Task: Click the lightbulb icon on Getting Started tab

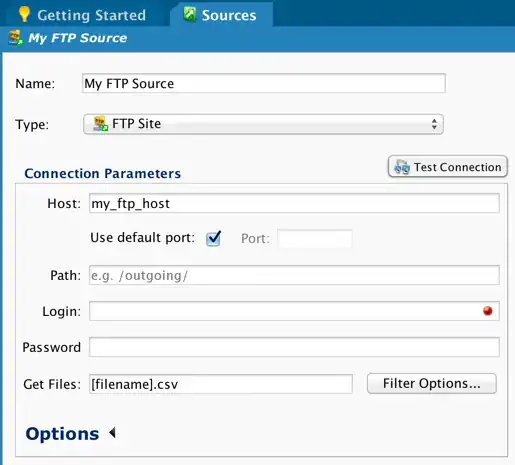Action: (24, 14)
